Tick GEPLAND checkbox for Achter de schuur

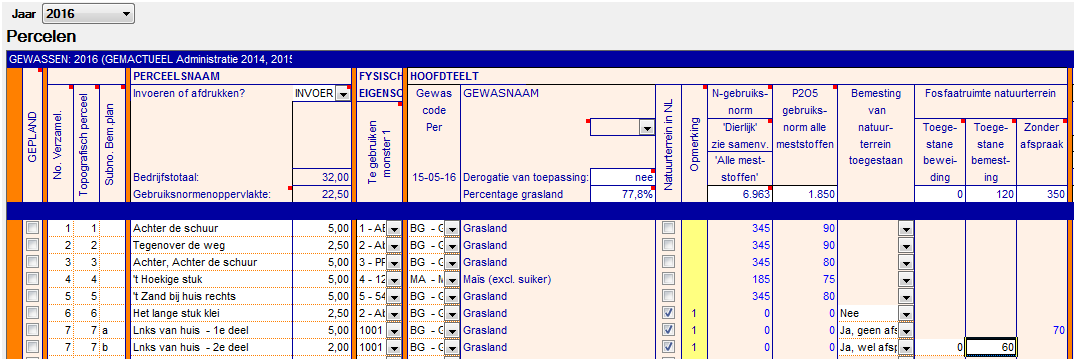(32, 228)
